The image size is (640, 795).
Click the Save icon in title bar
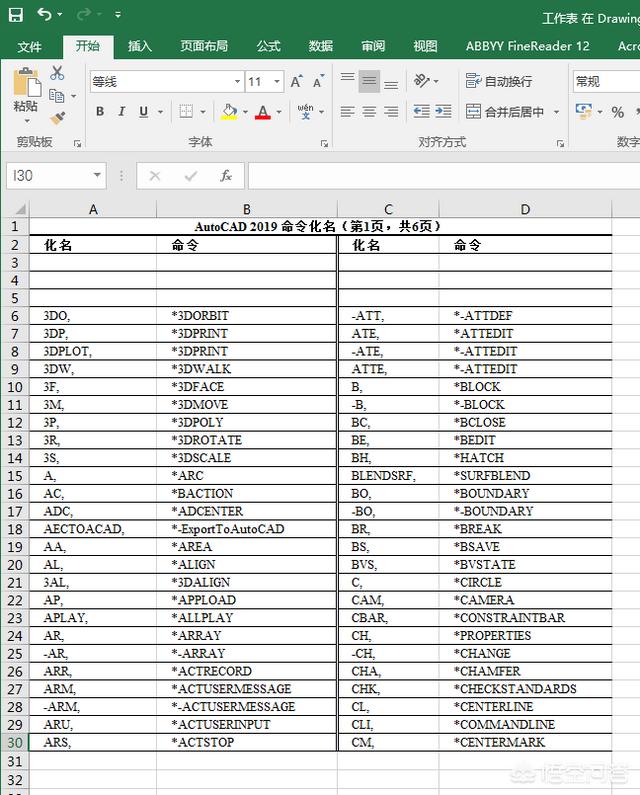(x=16, y=15)
